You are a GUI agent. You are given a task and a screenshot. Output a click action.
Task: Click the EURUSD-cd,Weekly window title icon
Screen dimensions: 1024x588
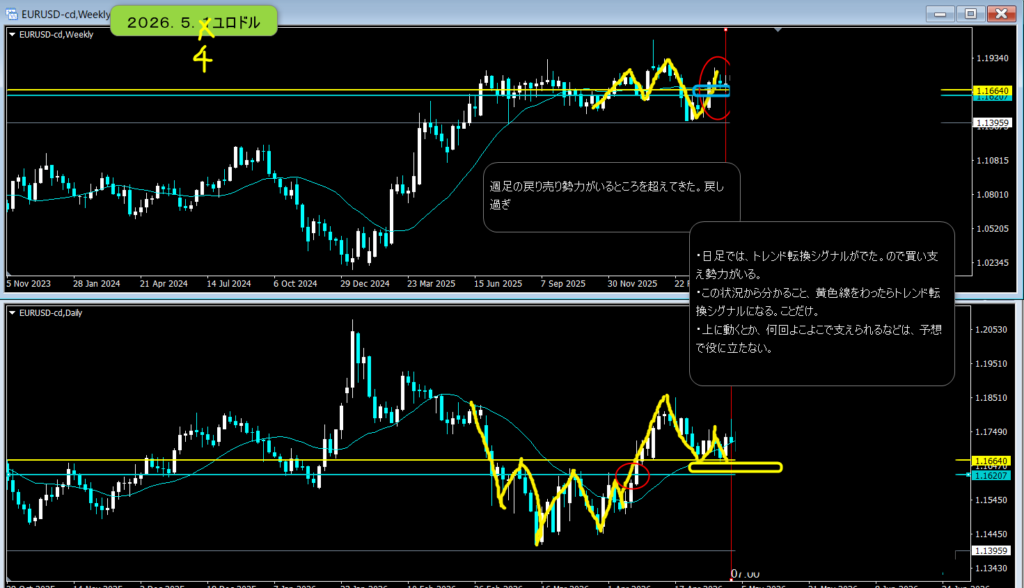(12, 14)
